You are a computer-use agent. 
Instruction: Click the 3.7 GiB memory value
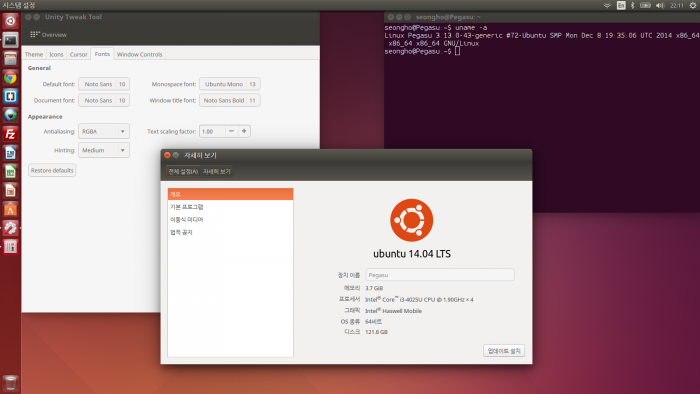pos(374,288)
